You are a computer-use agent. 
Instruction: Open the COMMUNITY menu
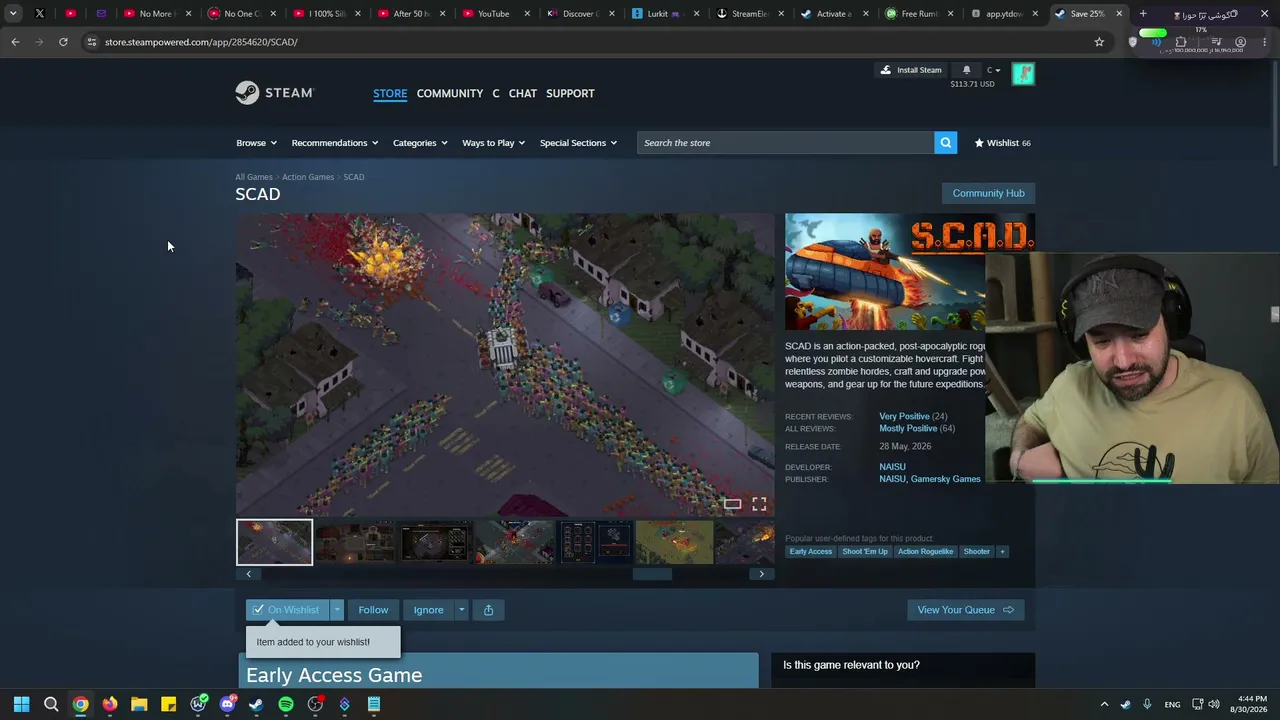point(450,93)
